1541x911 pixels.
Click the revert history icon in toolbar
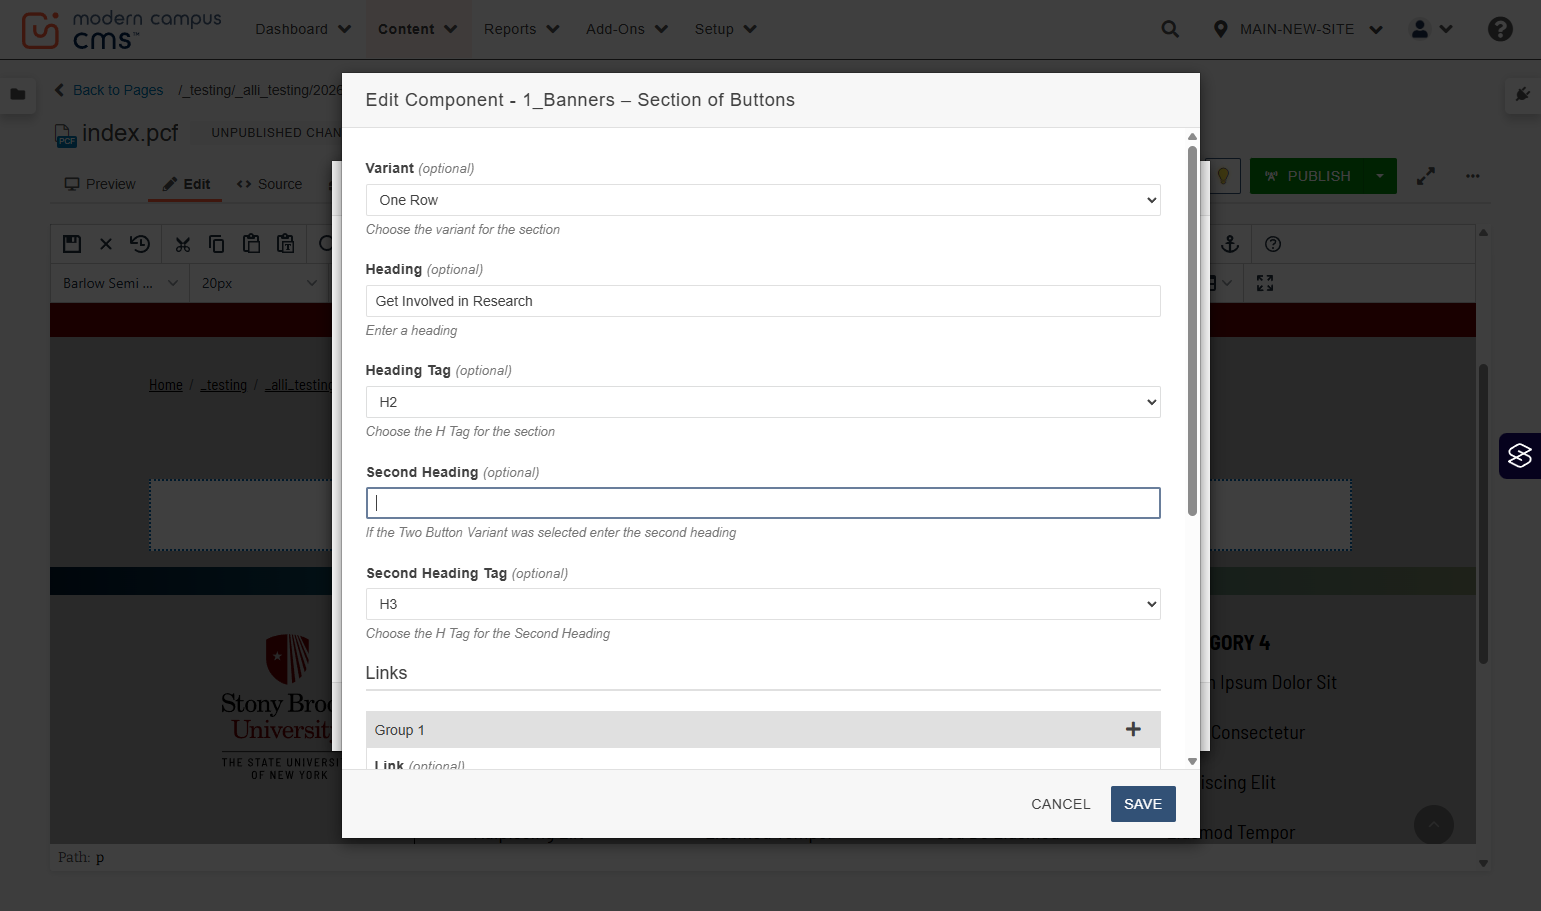pyautogui.click(x=140, y=244)
